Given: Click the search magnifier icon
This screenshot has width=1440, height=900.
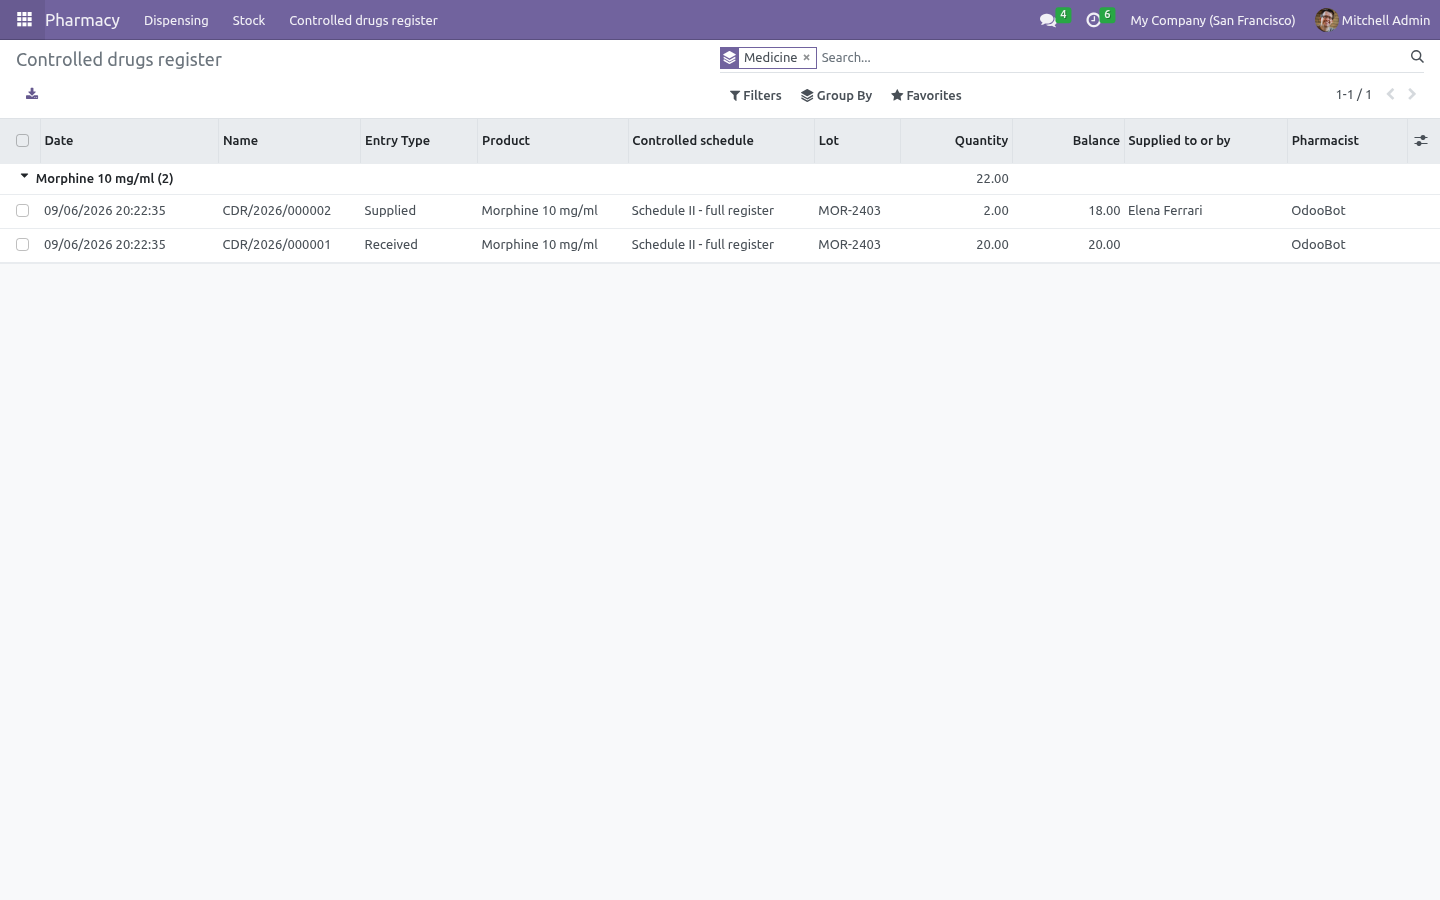Looking at the screenshot, I should (x=1417, y=57).
